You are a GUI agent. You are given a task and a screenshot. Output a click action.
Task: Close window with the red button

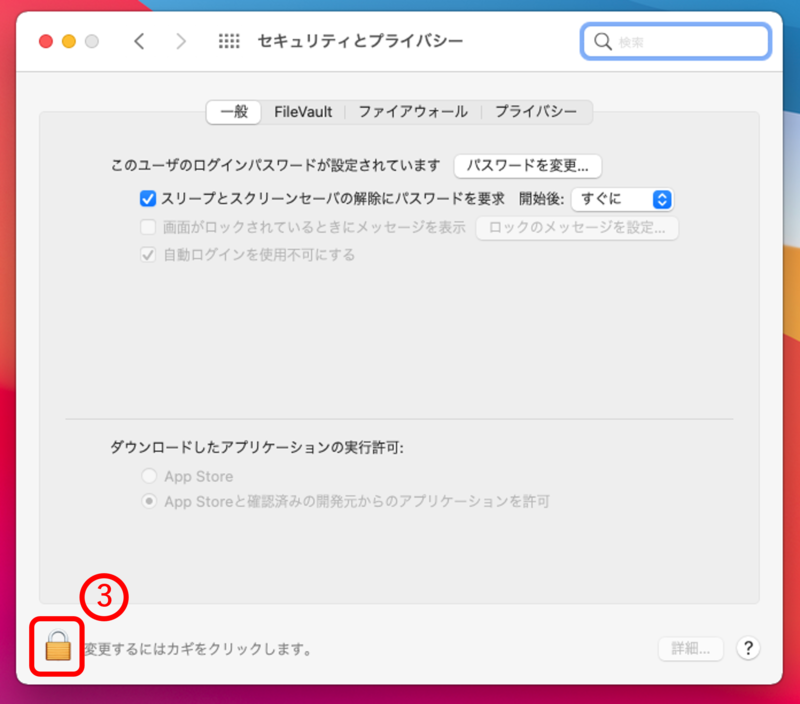pos(46,41)
